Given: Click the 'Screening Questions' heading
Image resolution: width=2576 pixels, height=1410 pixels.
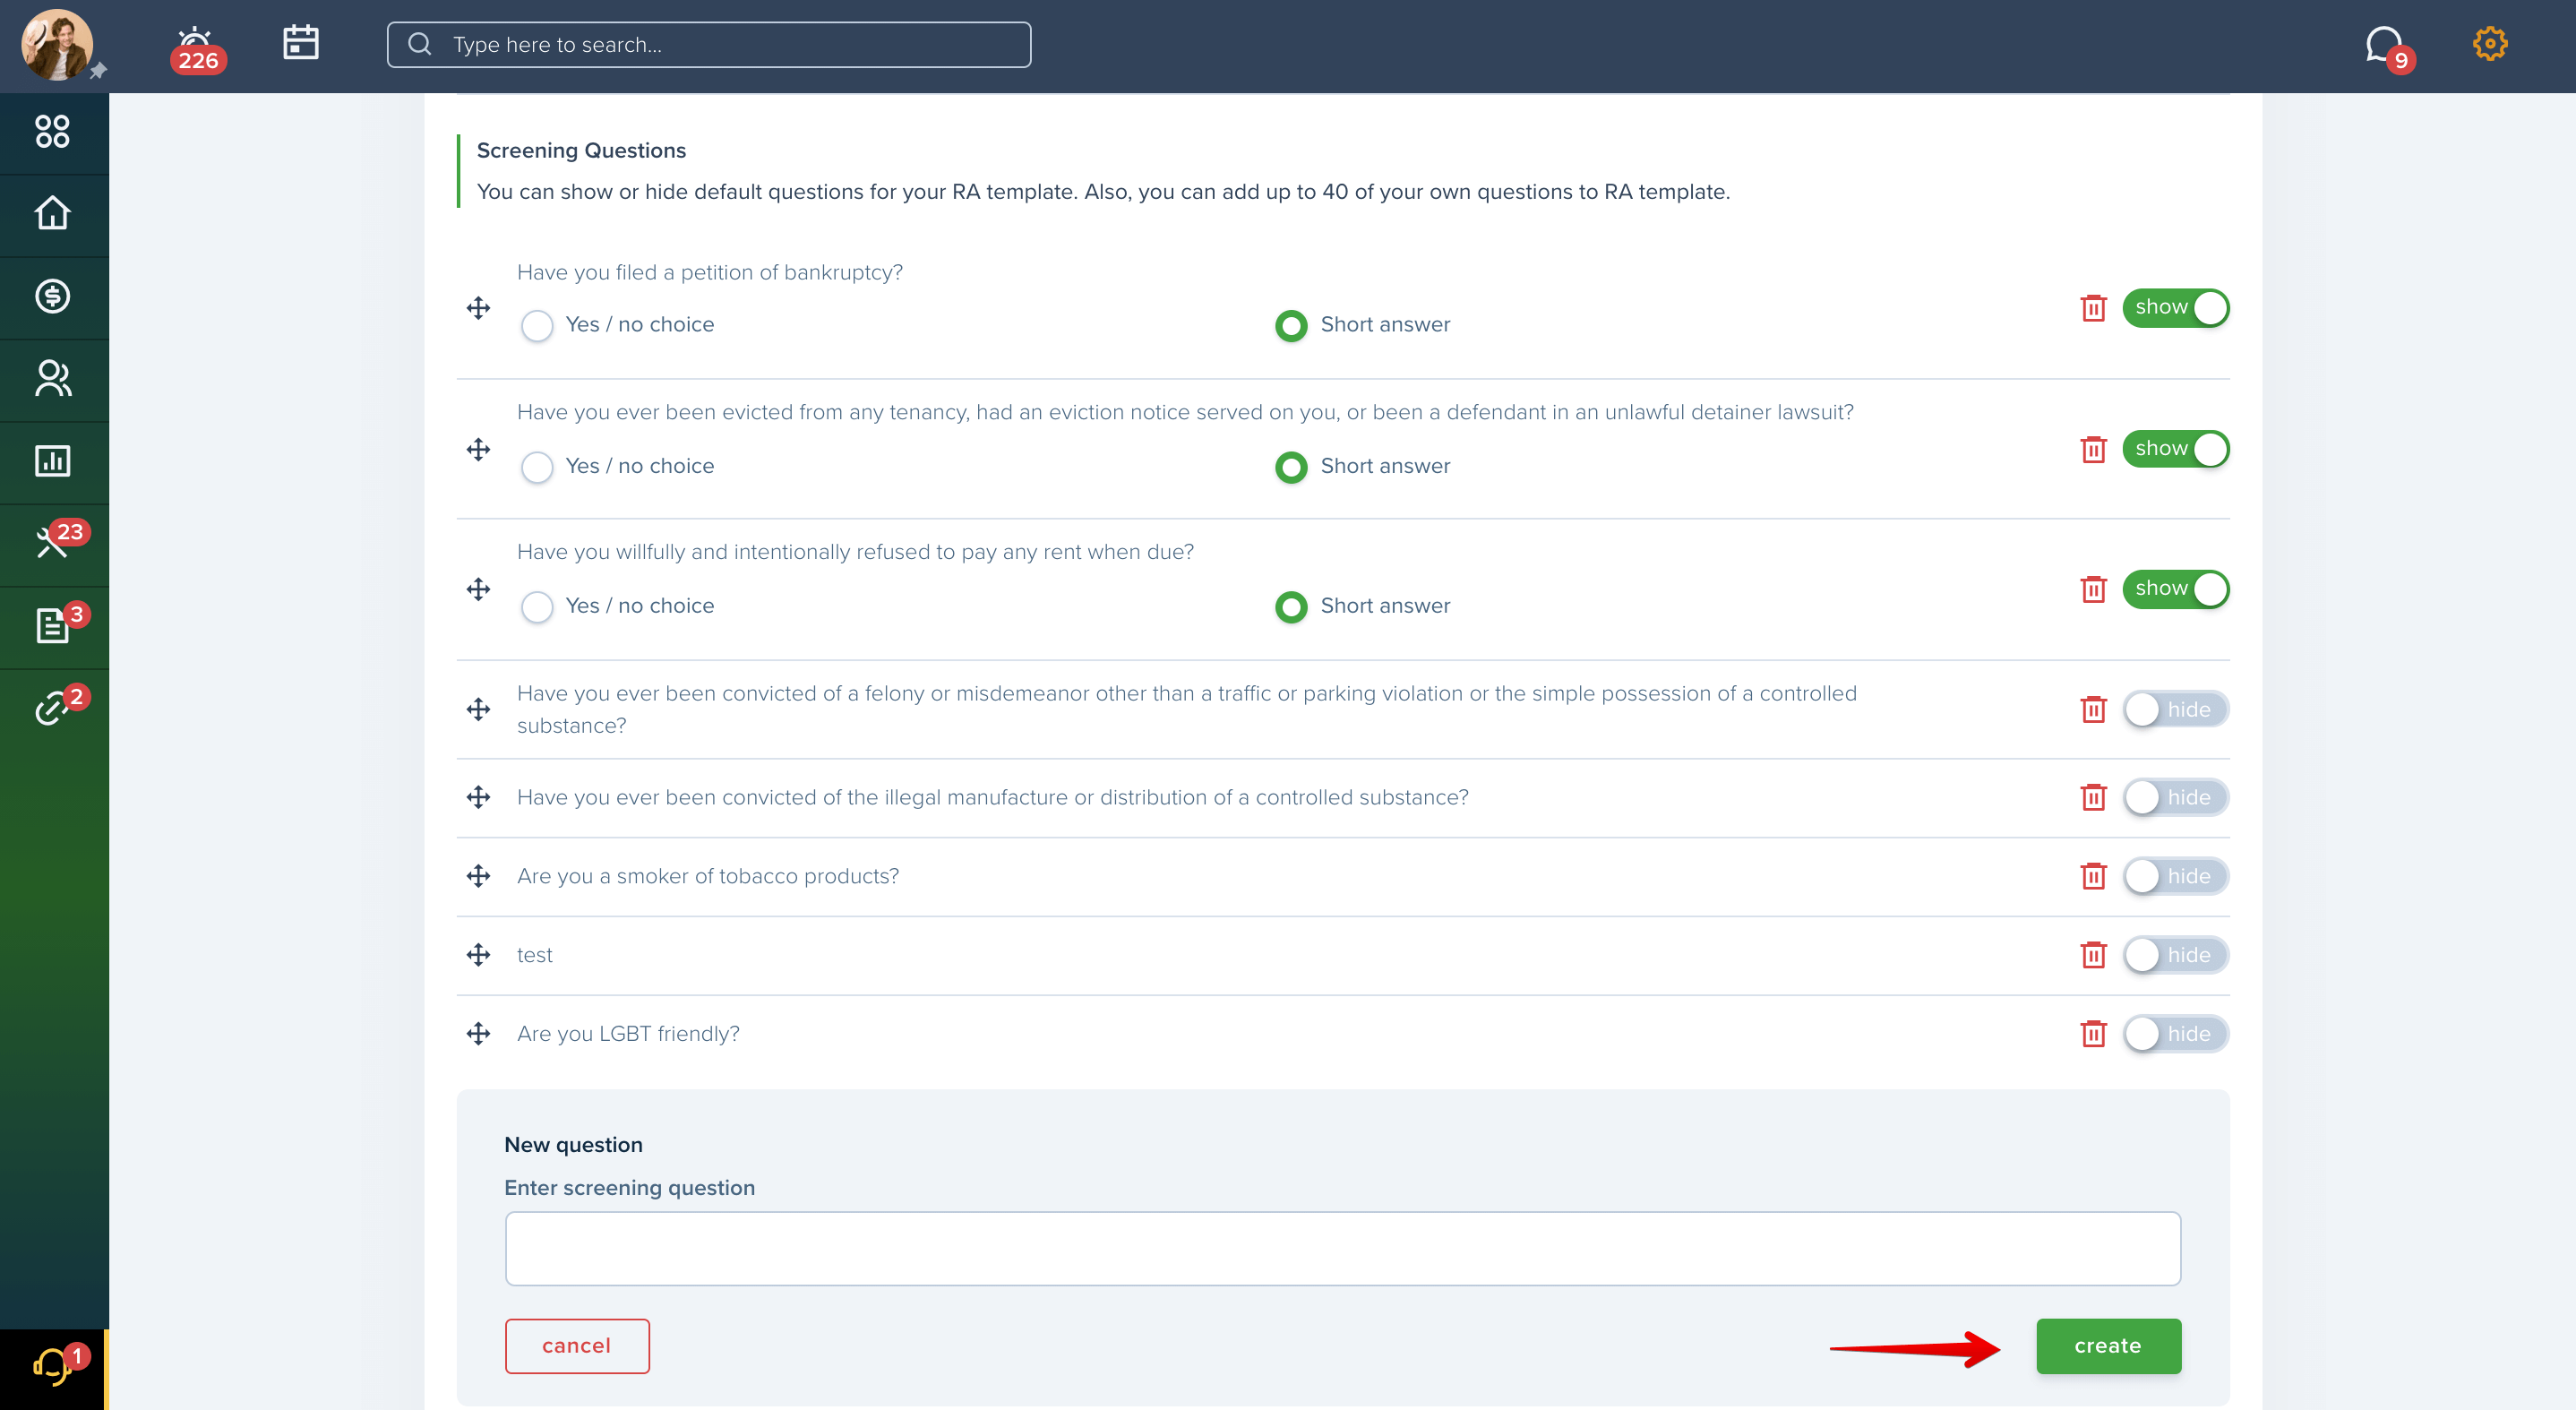Looking at the screenshot, I should pos(581,150).
